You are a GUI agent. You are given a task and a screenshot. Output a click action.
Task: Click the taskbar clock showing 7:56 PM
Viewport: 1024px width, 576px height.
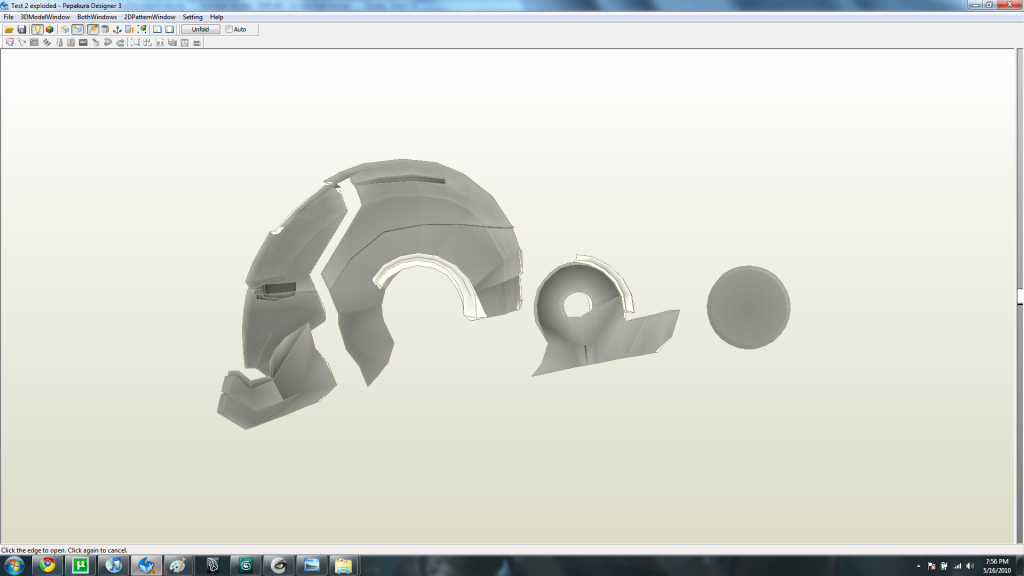click(997, 566)
